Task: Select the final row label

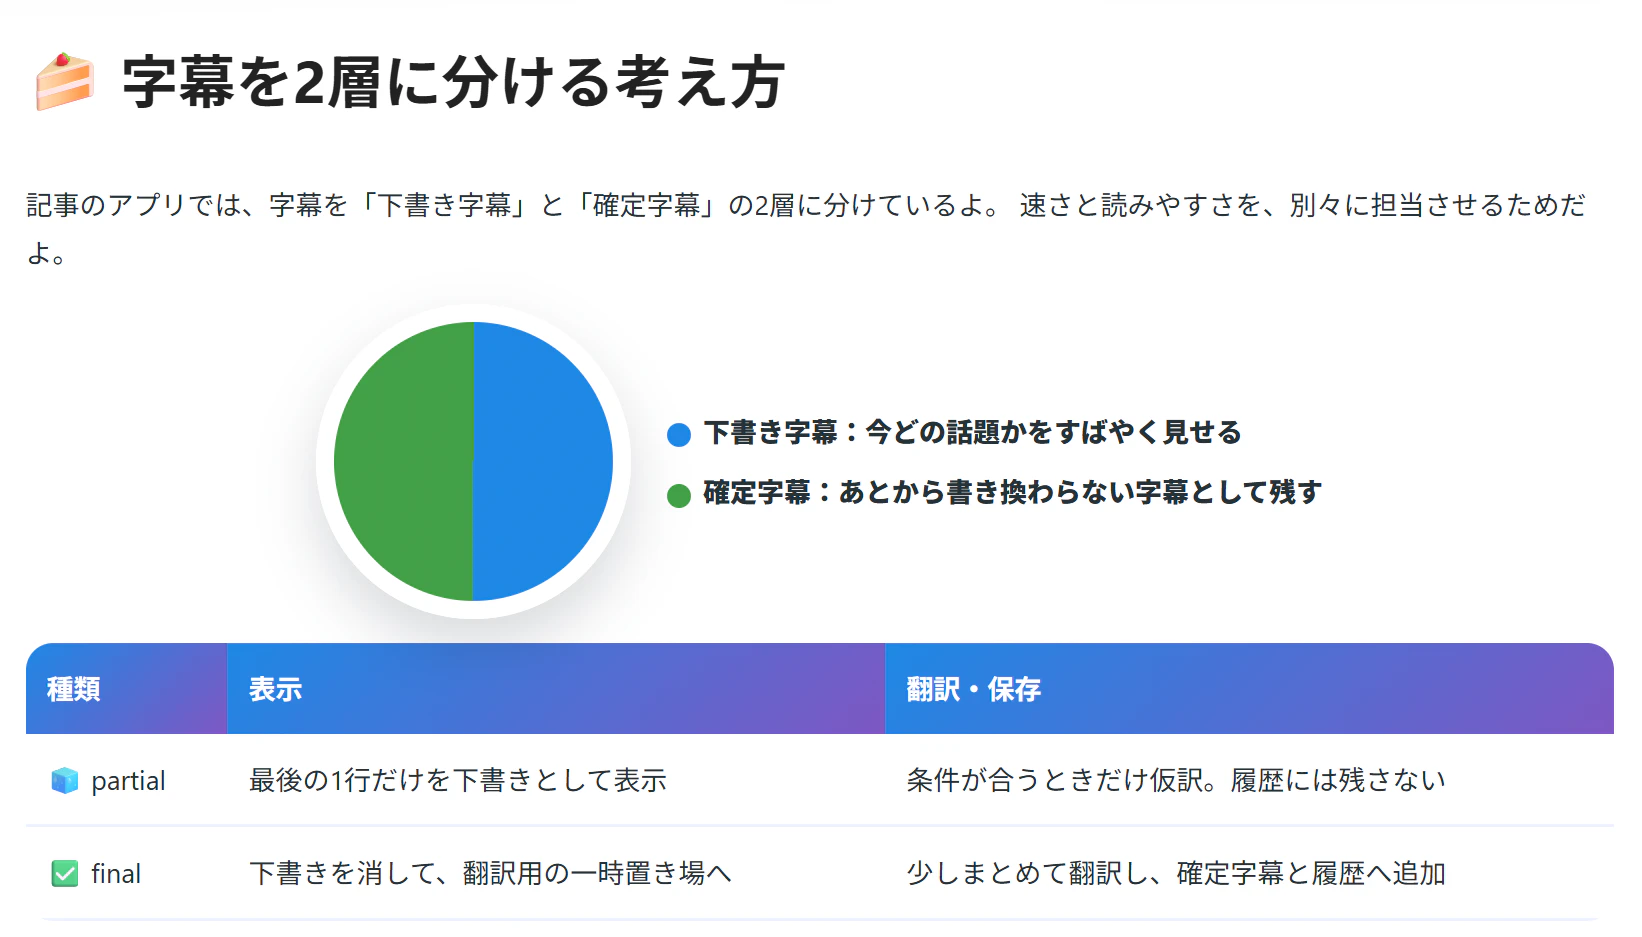Action: [x=116, y=874]
